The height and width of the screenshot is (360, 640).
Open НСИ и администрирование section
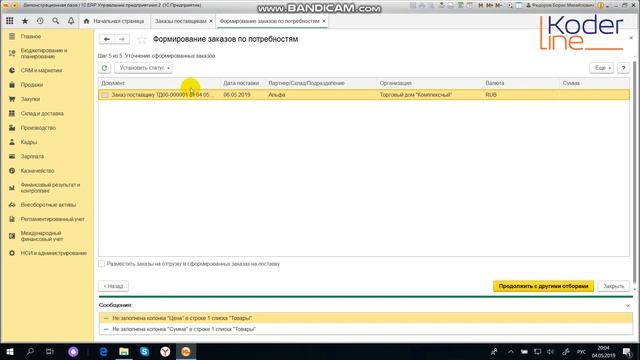(53, 253)
